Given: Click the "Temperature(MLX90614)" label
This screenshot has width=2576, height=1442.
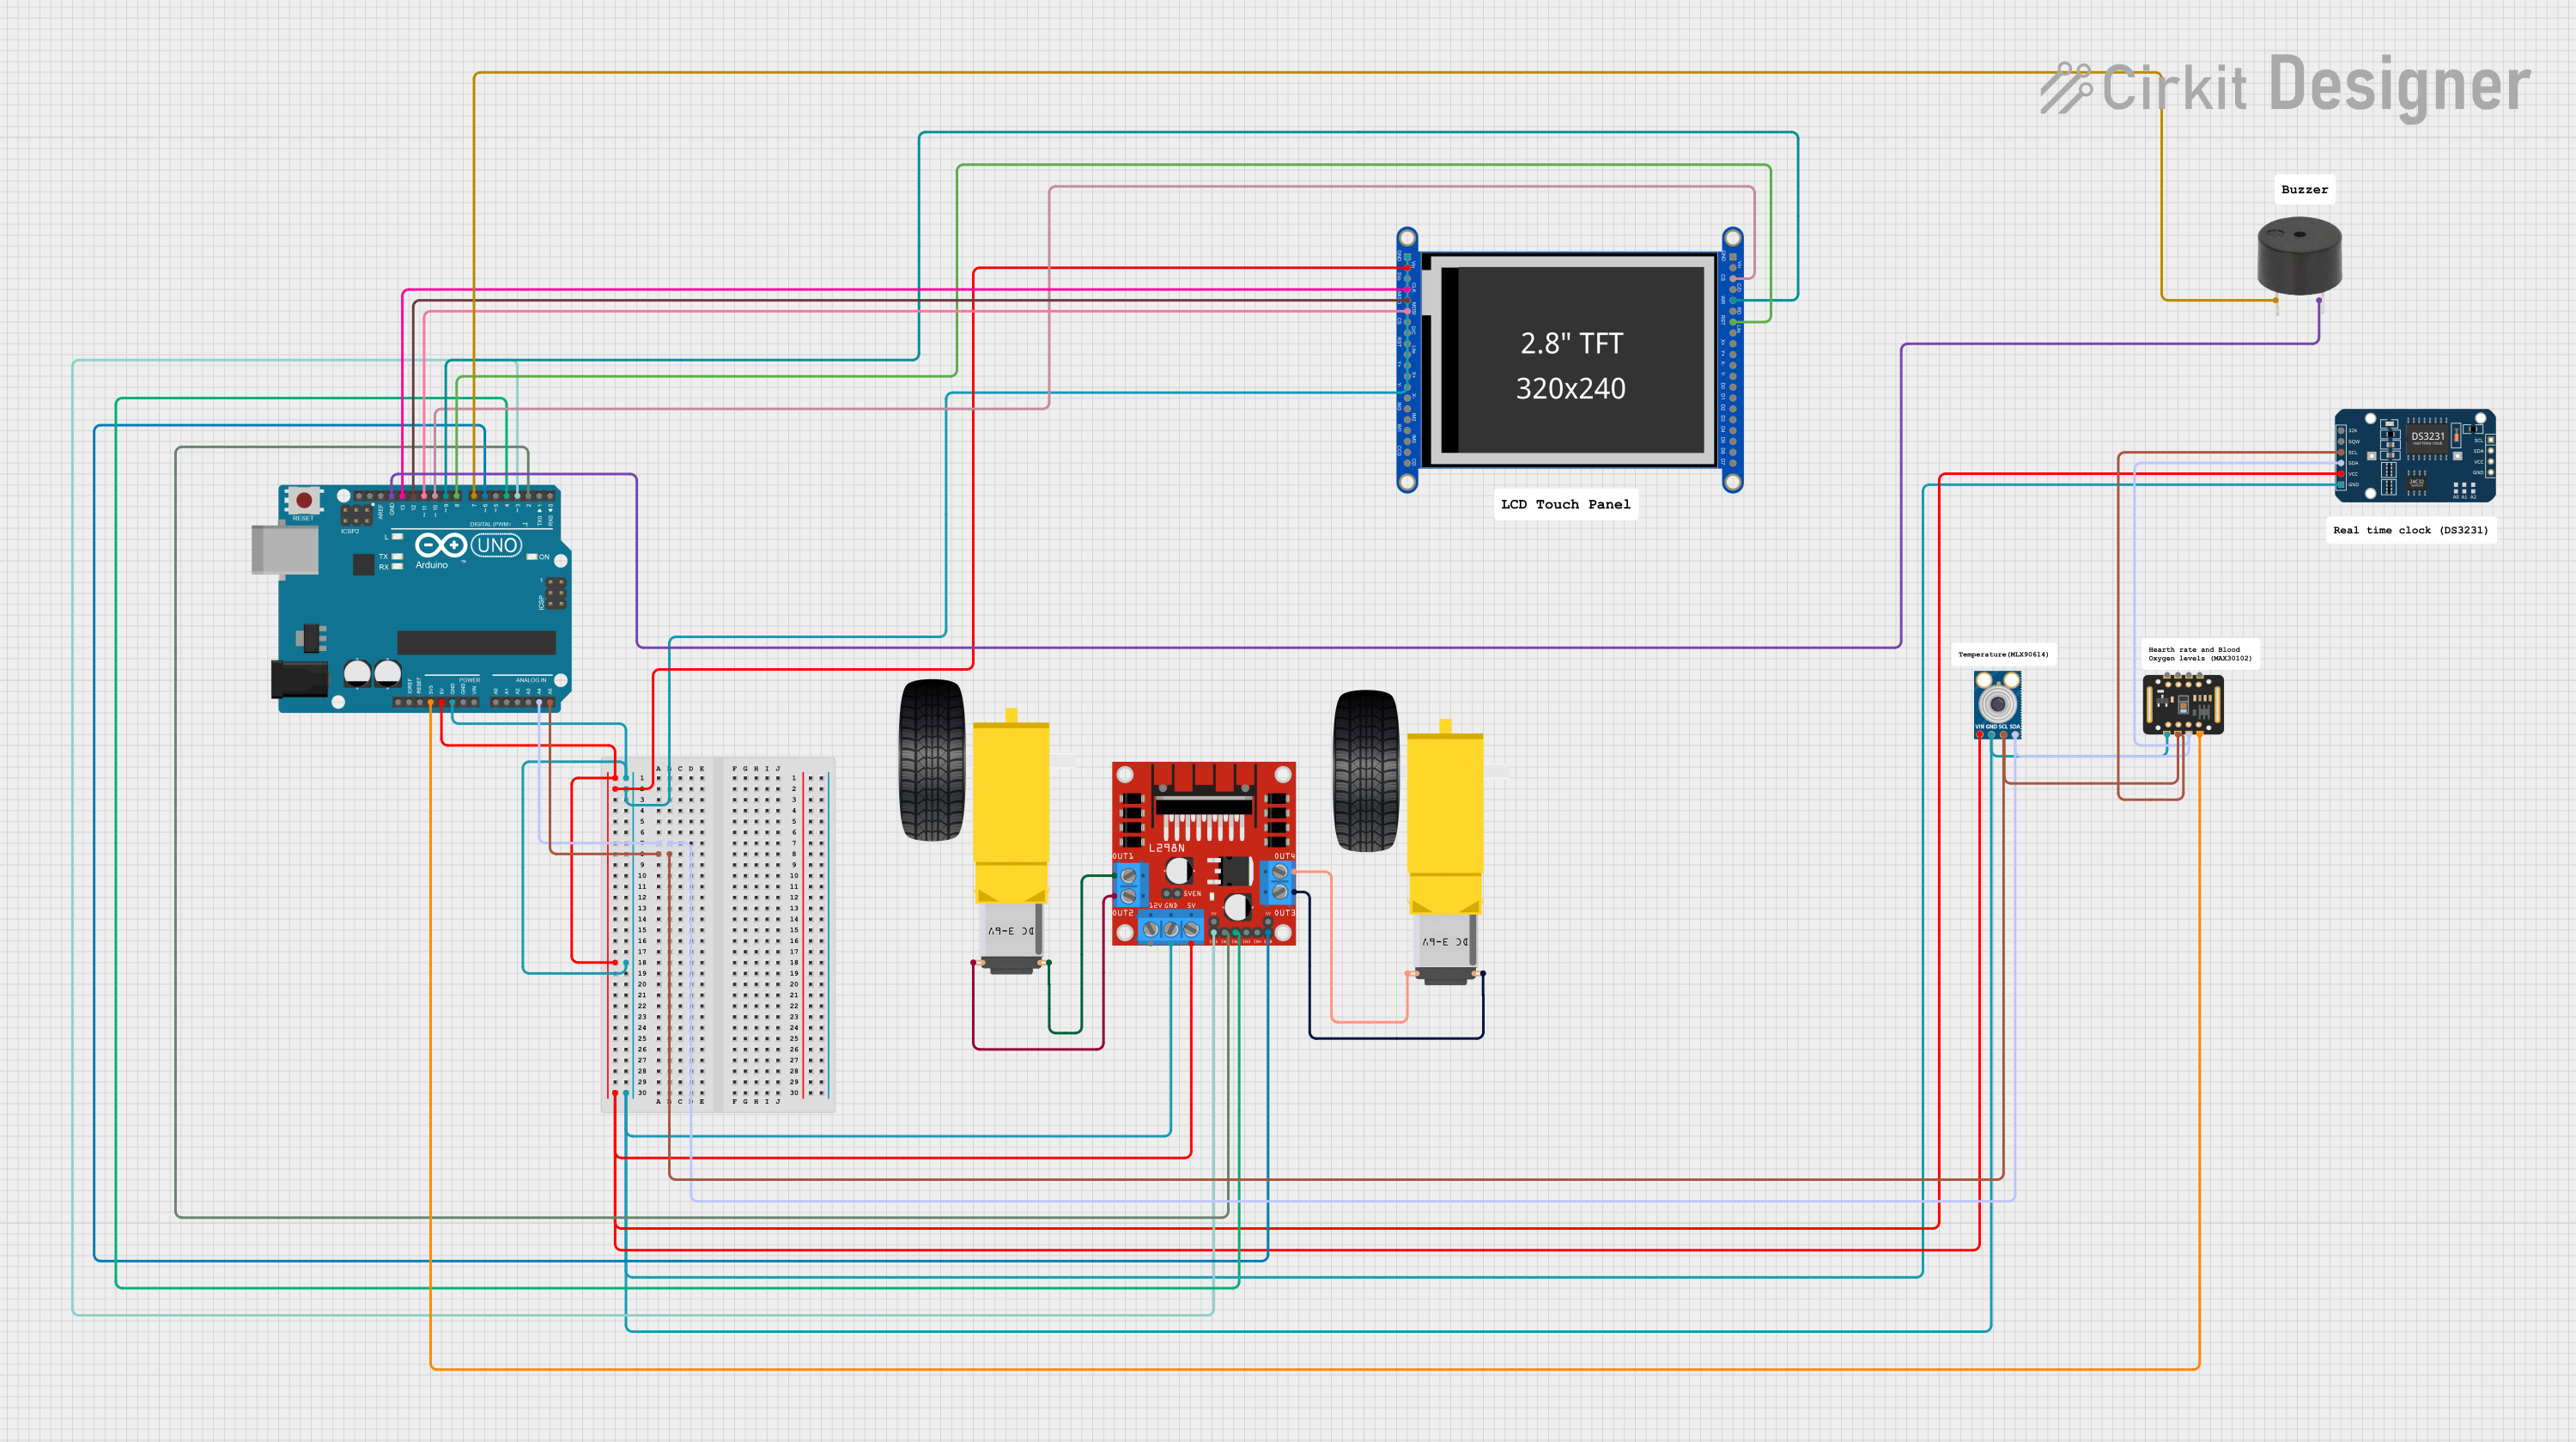Looking at the screenshot, I should point(2003,654).
